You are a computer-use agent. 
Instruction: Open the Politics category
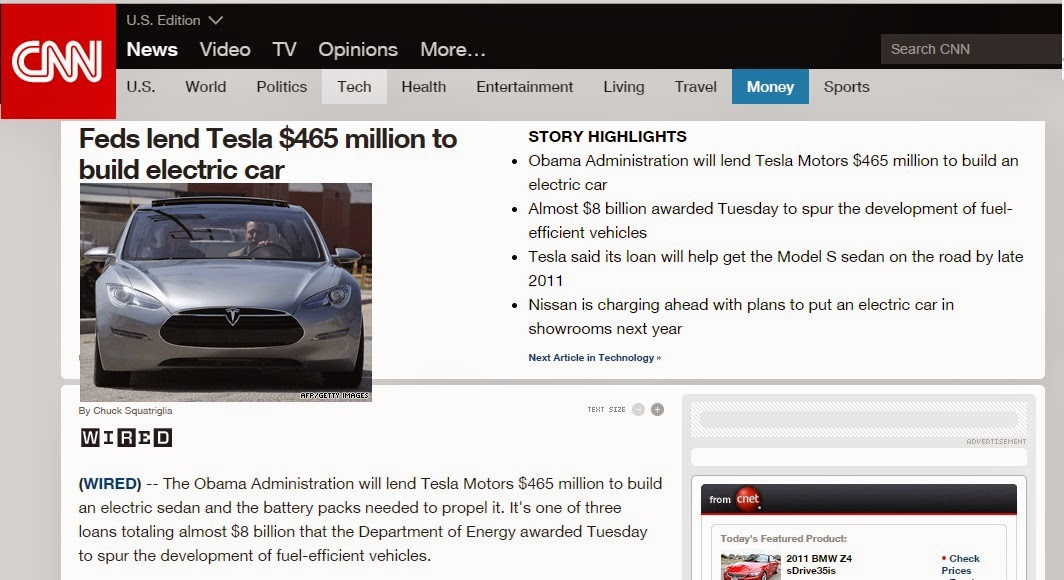click(282, 87)
